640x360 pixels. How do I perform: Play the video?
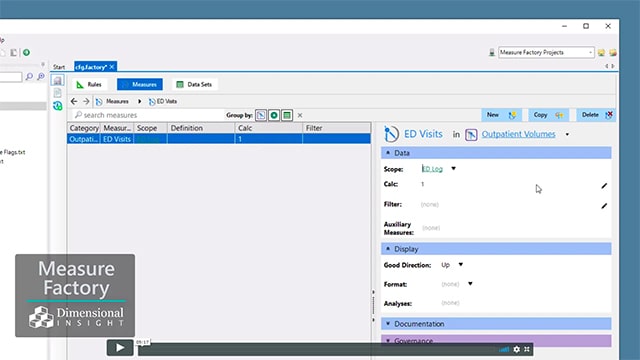(x=120, y=347)
